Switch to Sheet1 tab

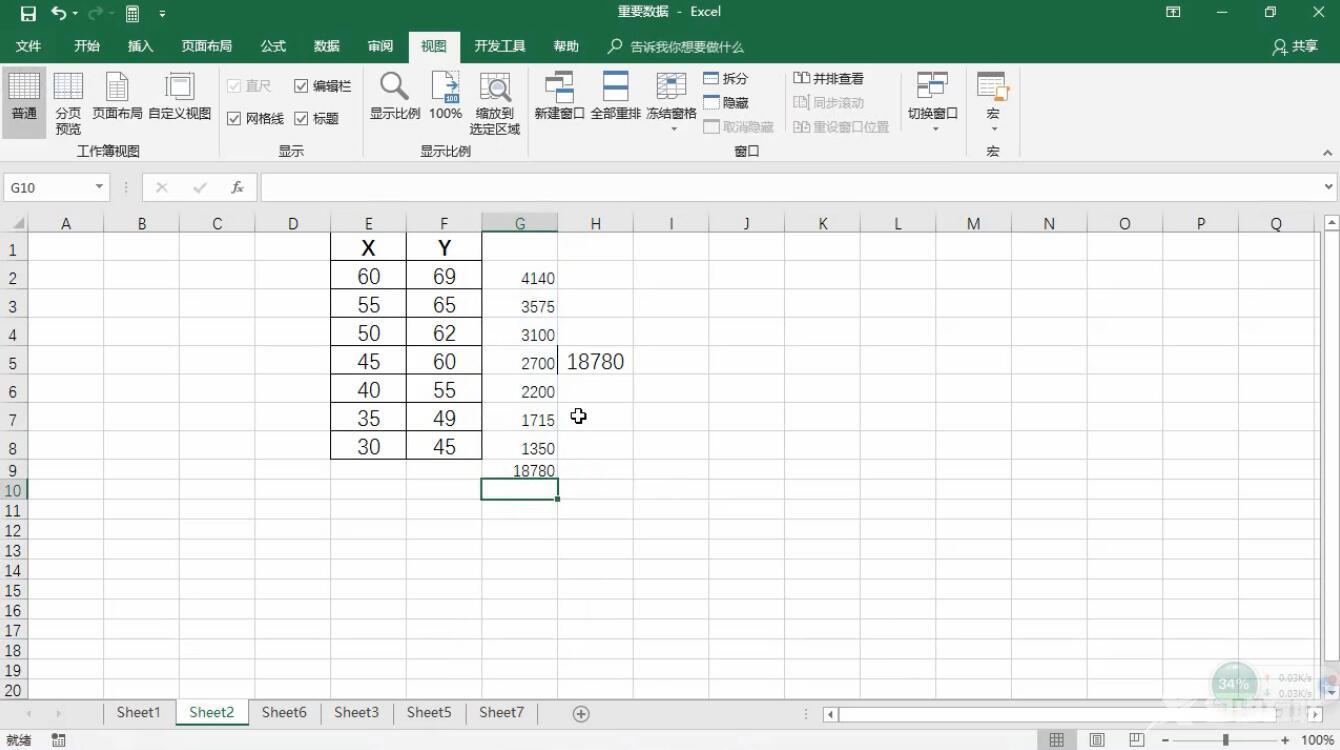[x=138, y=712]
